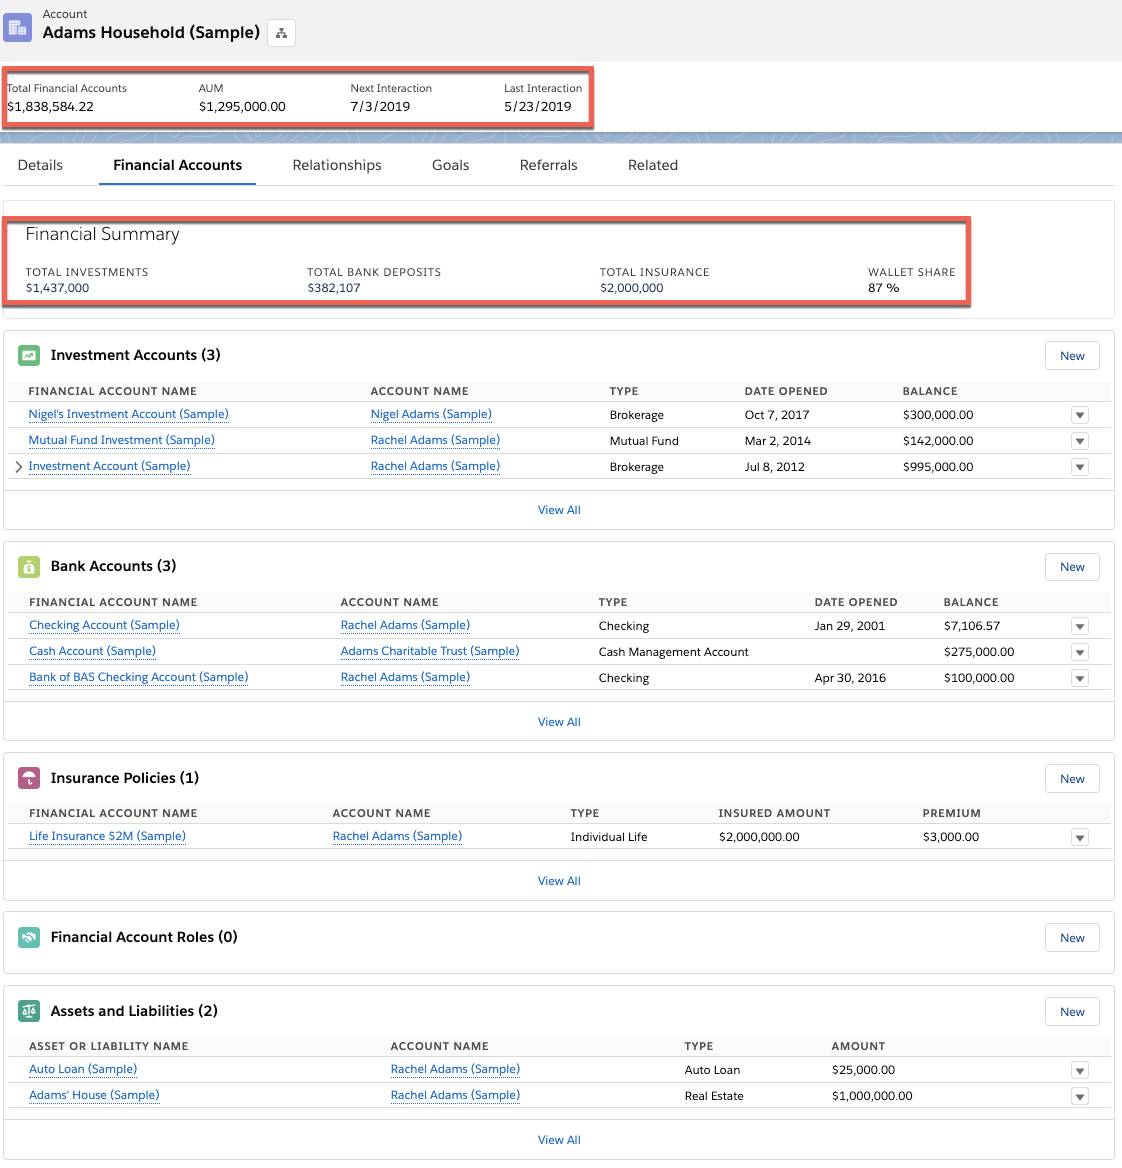Image resolution: width=1122 pixels, height=1168 pixels.
Task: Click the Account record type icon in header
Action: [16, 26]
